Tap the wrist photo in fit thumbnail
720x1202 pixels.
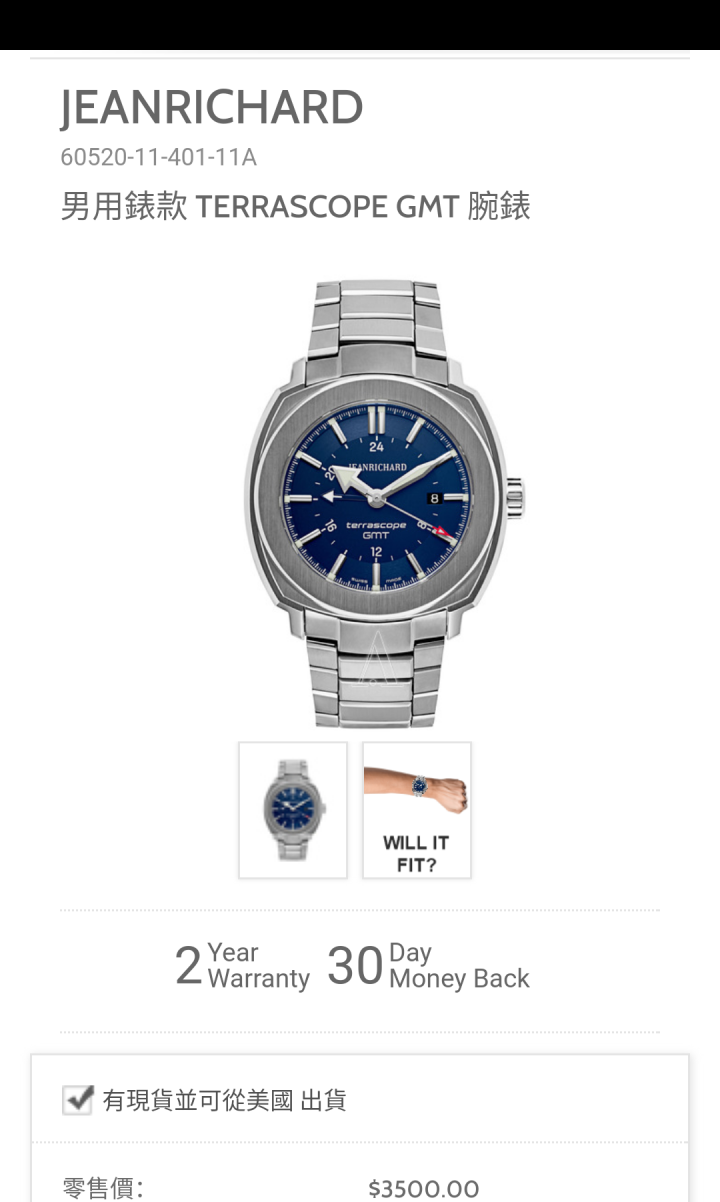[x=416, y=789]
